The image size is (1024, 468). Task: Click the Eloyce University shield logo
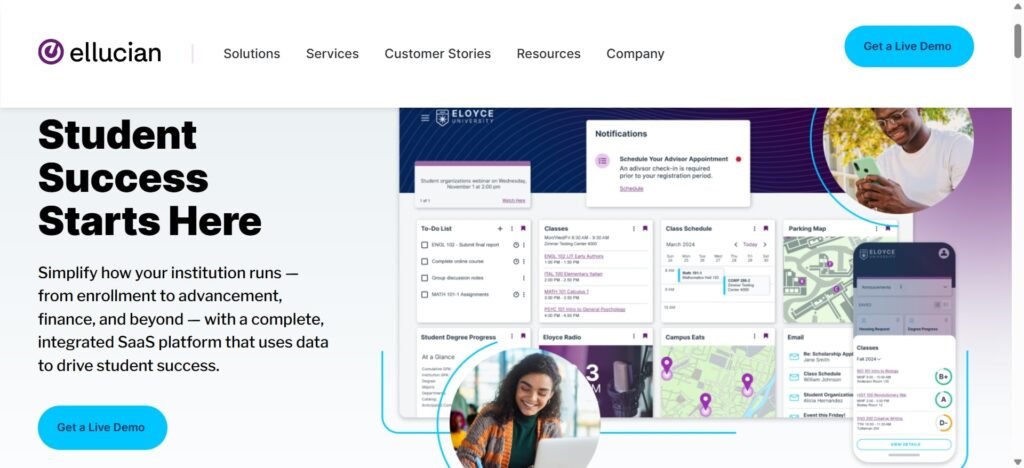tap(442, 117)
